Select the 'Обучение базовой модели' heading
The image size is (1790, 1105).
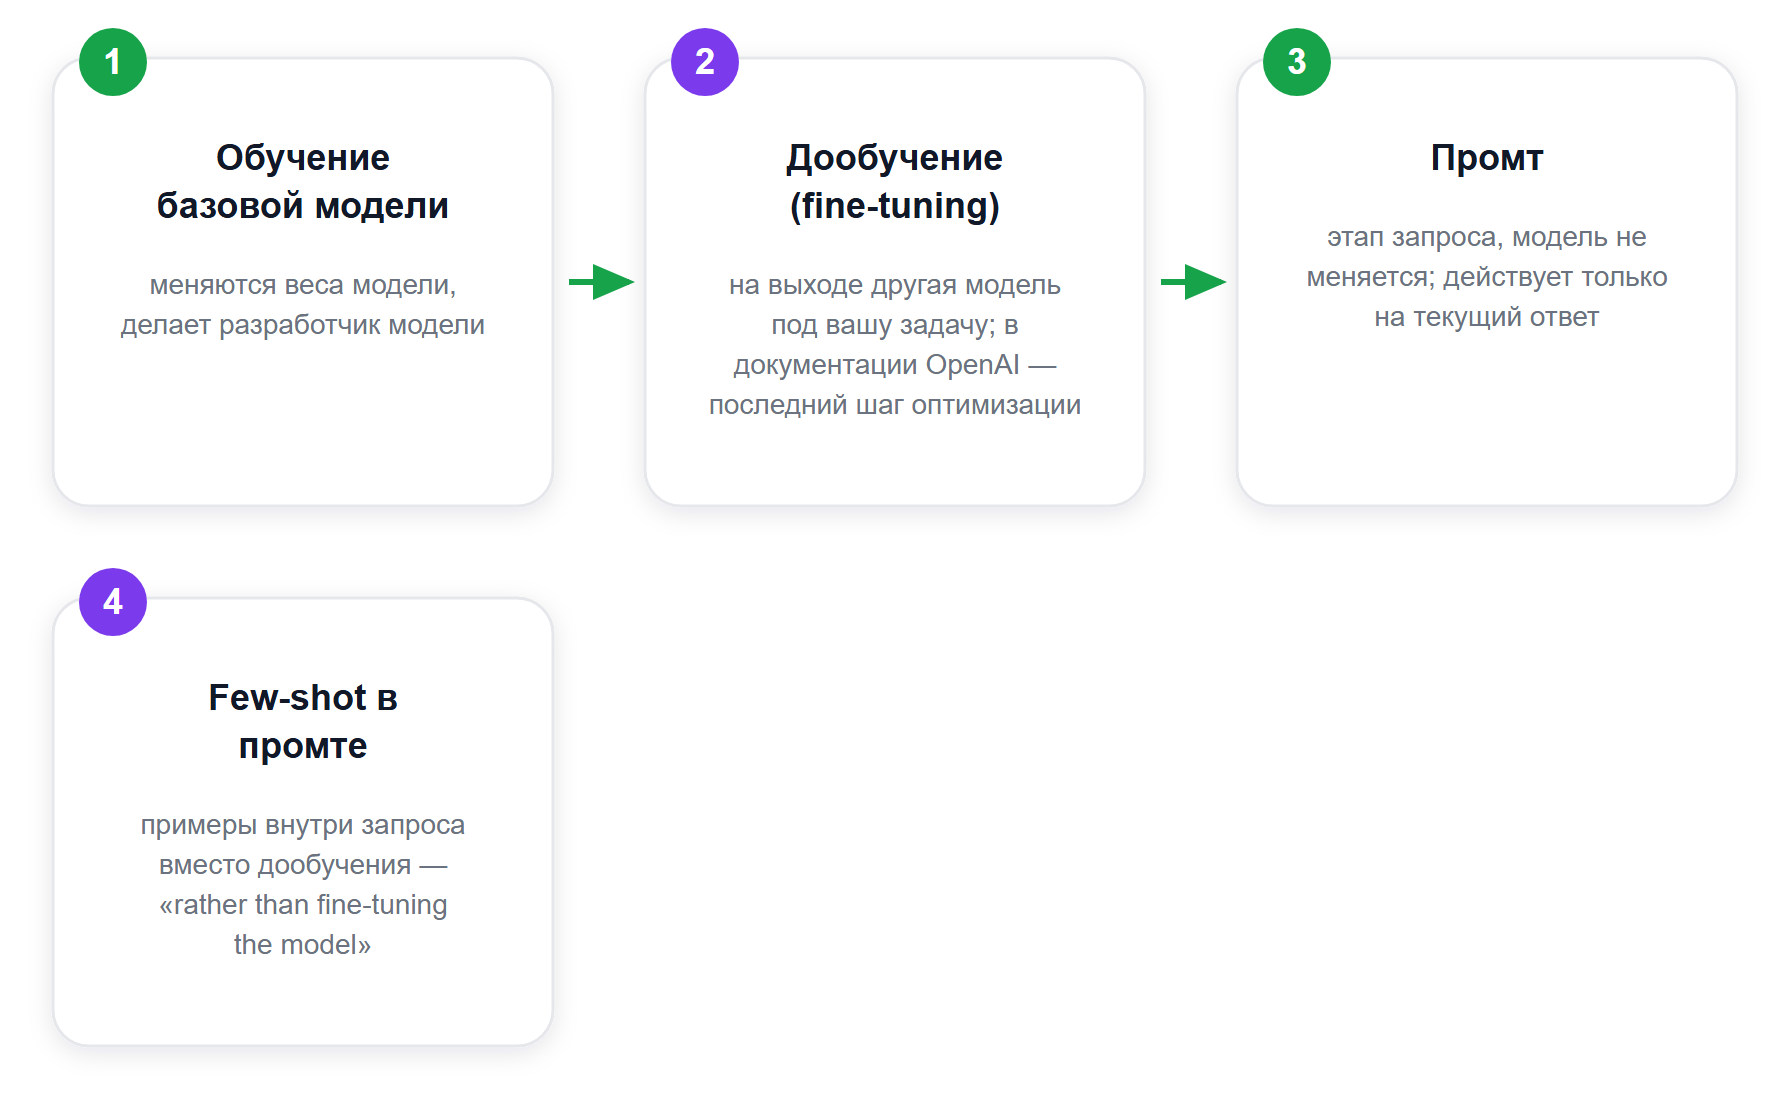[303, 181]
